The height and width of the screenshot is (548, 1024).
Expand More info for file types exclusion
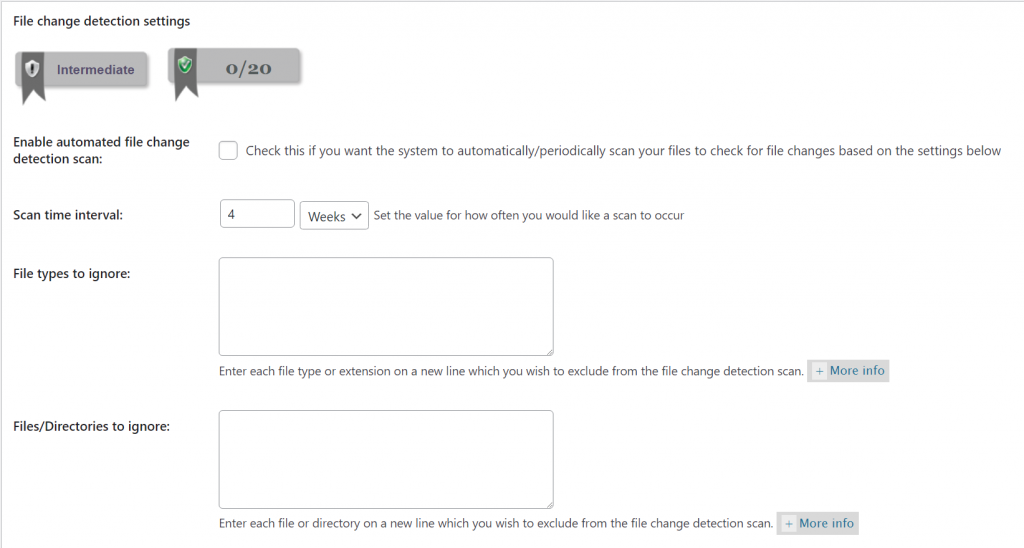point(856,371)
